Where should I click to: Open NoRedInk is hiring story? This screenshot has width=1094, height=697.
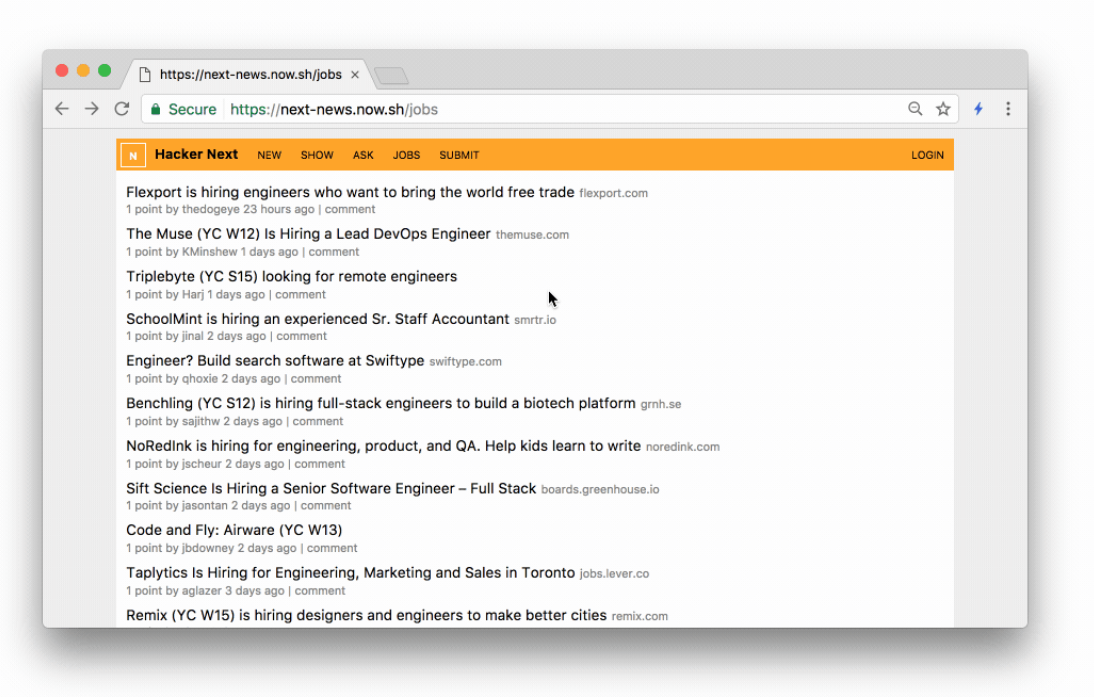pos(383,446)
